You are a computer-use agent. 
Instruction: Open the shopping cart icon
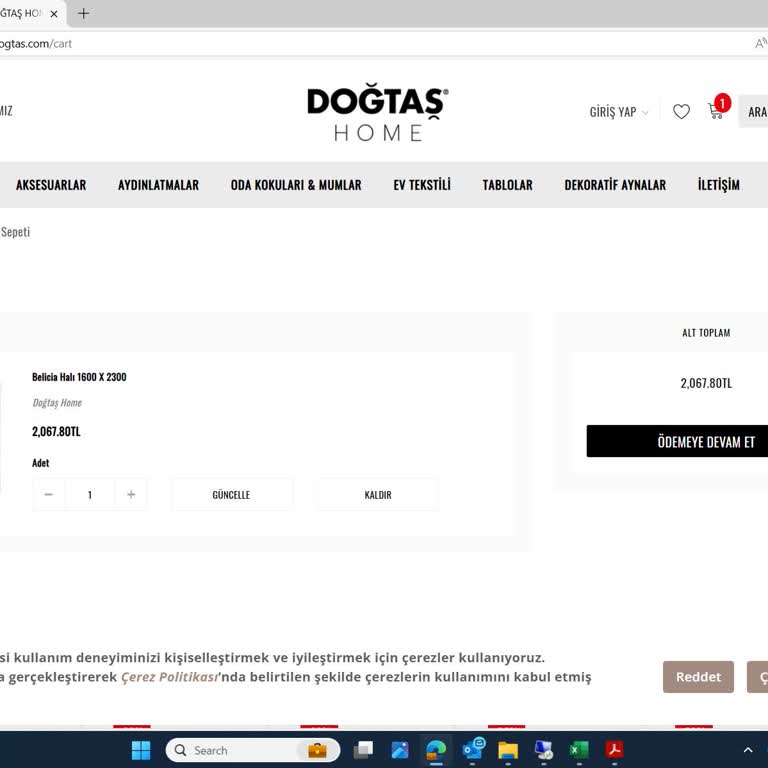click(x=716, y=111)
